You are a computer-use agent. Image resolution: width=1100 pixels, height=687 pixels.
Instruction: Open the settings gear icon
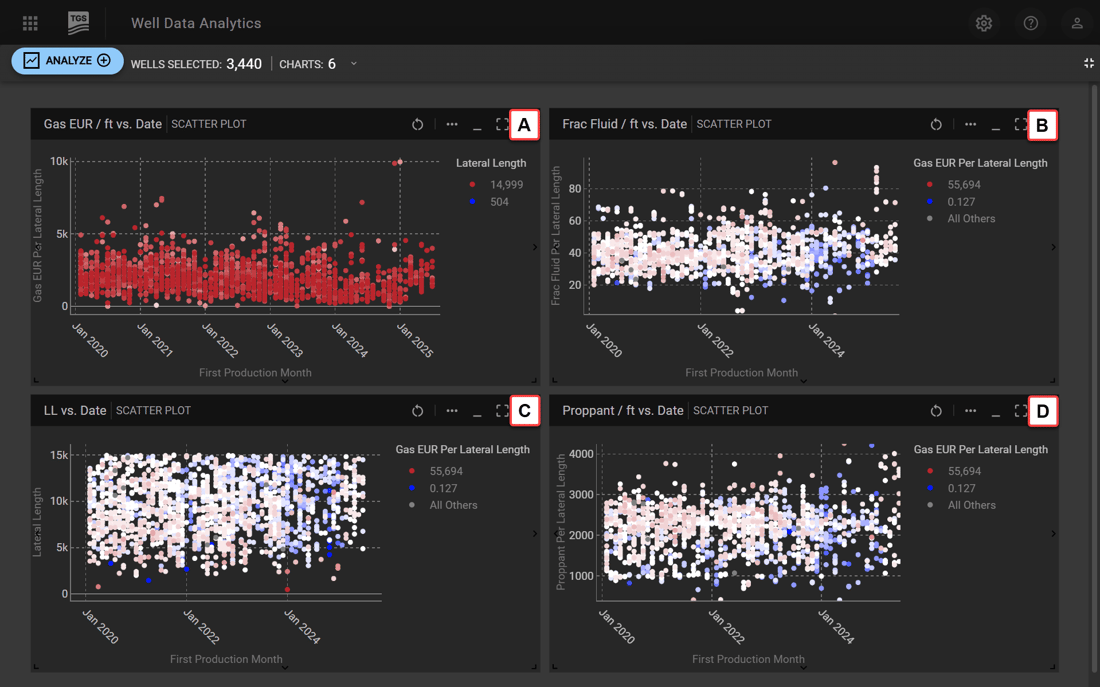984,23
